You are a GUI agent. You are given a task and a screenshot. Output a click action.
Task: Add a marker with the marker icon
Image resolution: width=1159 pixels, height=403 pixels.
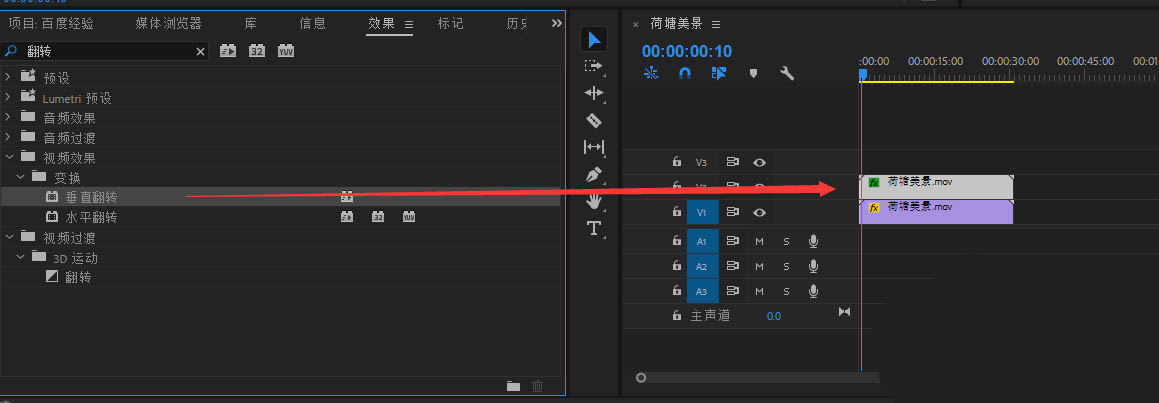(753, 73)
